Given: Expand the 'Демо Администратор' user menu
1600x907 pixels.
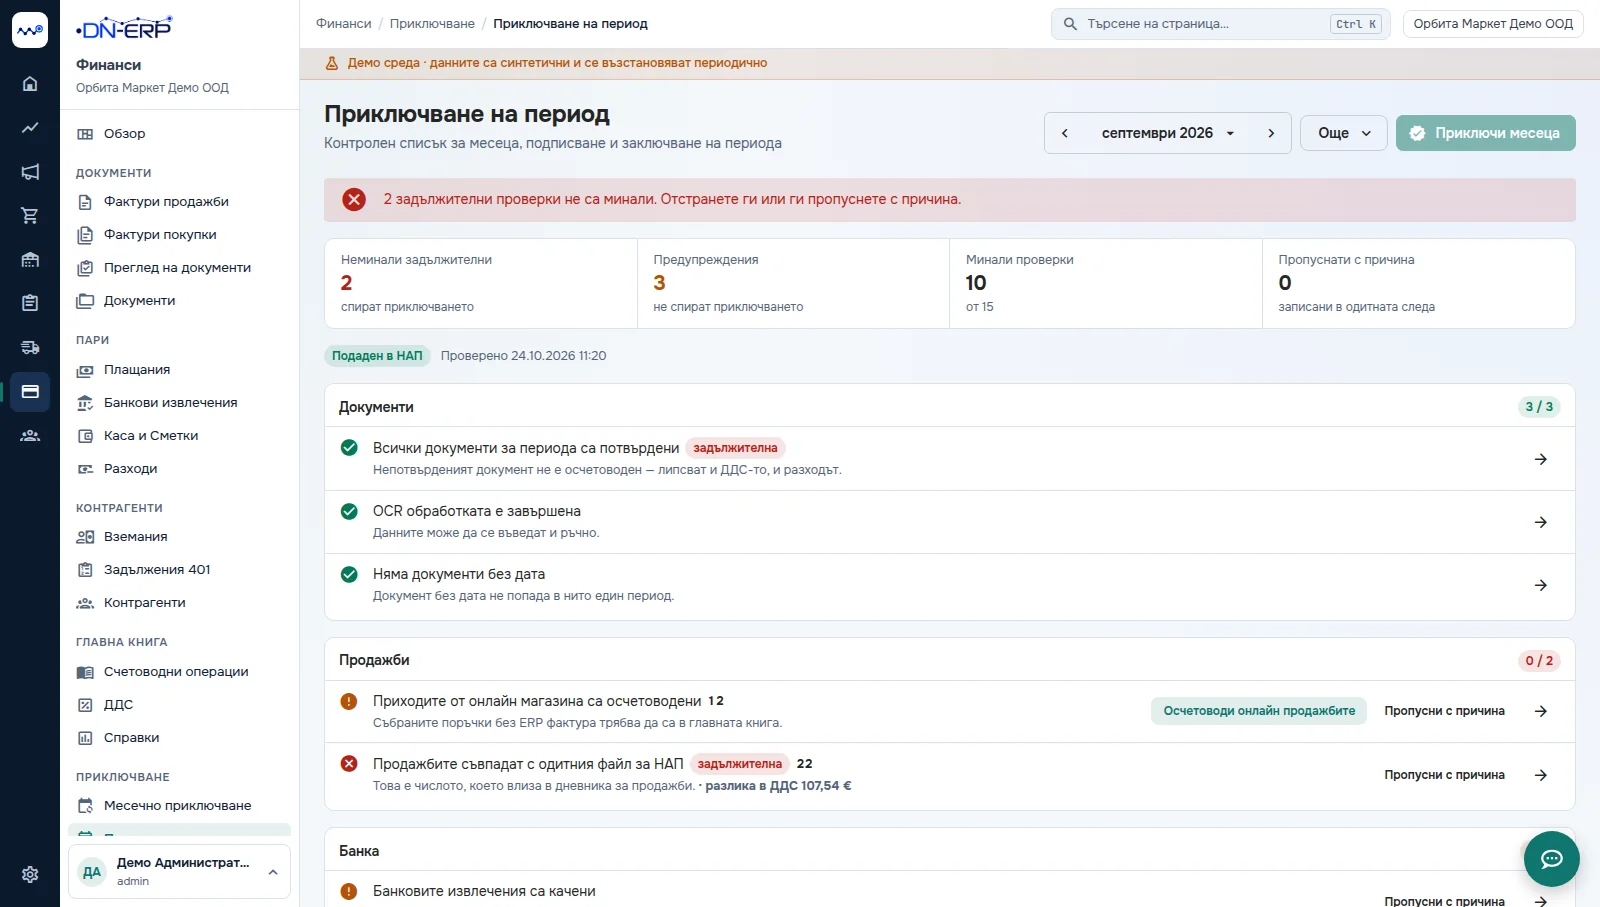Looking at the screenshot, I should click(179, 872).
